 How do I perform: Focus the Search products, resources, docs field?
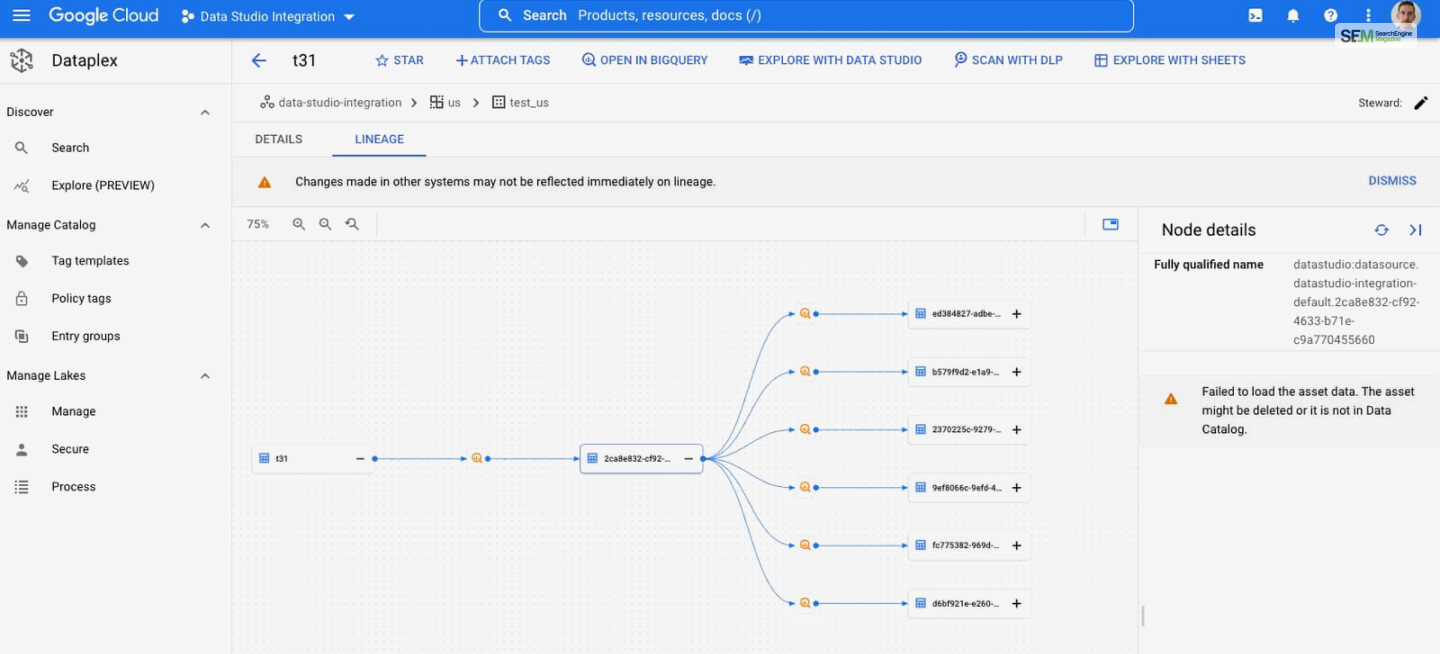coord(806,16)
